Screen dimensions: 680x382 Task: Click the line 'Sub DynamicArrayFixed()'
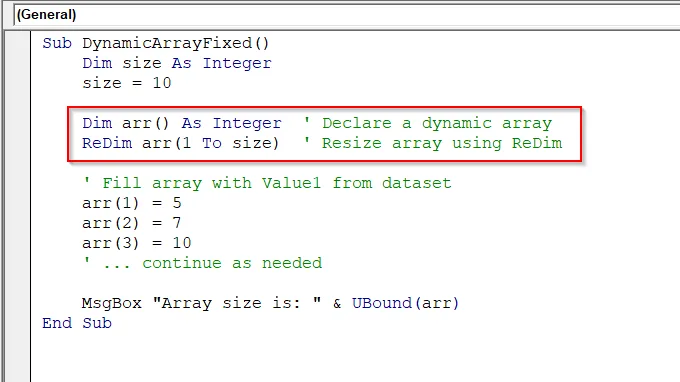[156, 43]
